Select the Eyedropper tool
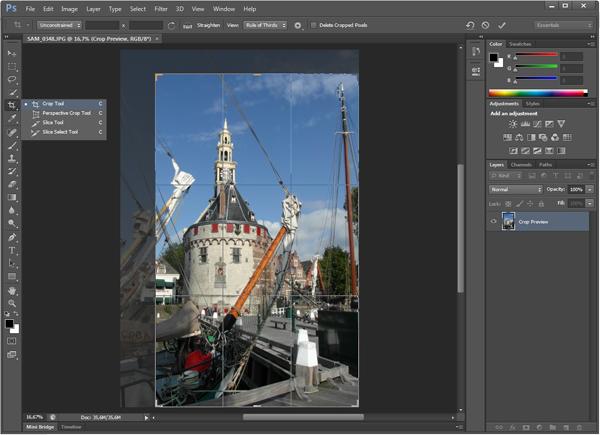The image size is (600, 435). tap(12, 118)
